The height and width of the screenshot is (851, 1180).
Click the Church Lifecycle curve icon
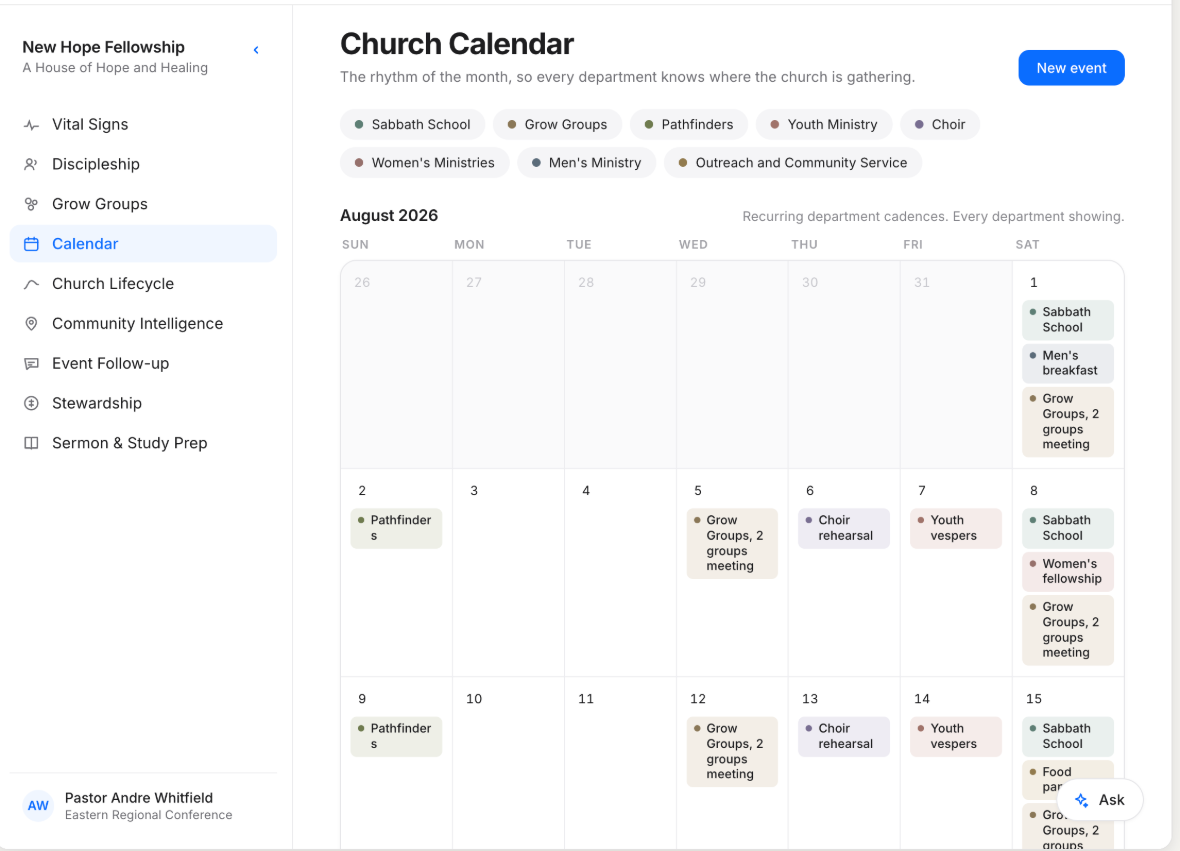click(31, 284)
